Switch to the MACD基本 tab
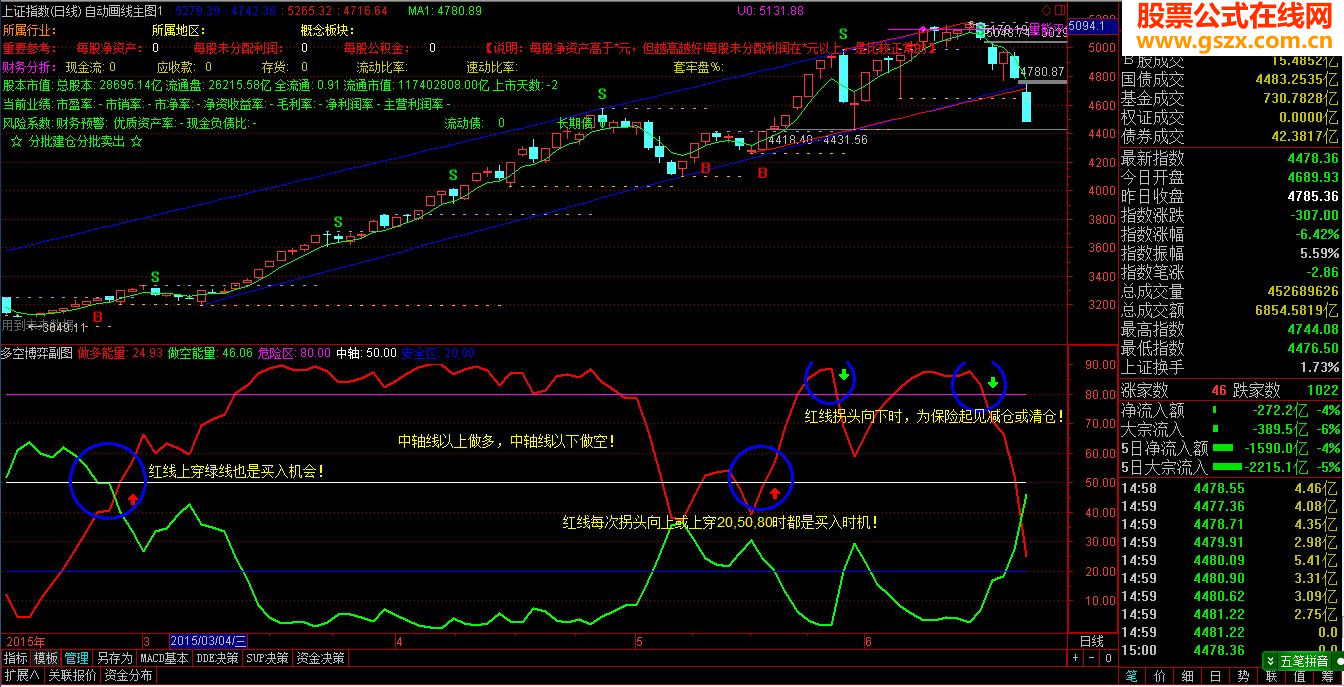 (x=164, y=658)
